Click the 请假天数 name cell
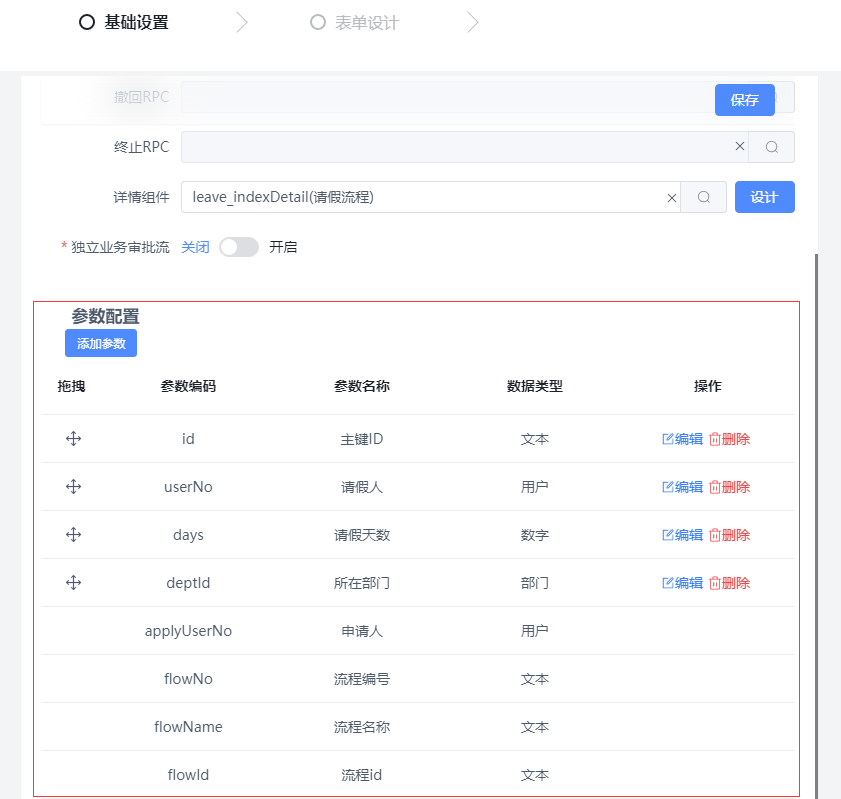841x799 pixels. tap(362, 535)
